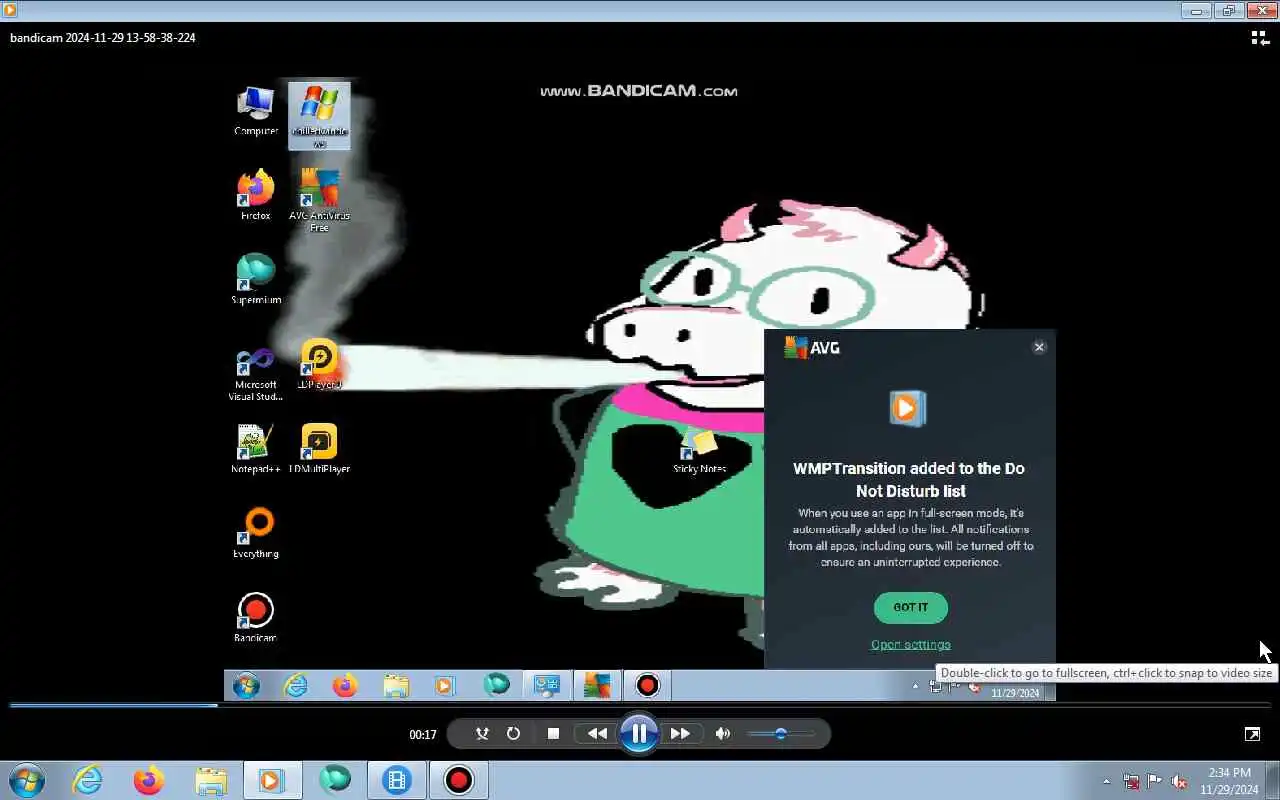Click the GOT IT button
This screenshot has height=800, width=1280.
(x=911, y=607)
